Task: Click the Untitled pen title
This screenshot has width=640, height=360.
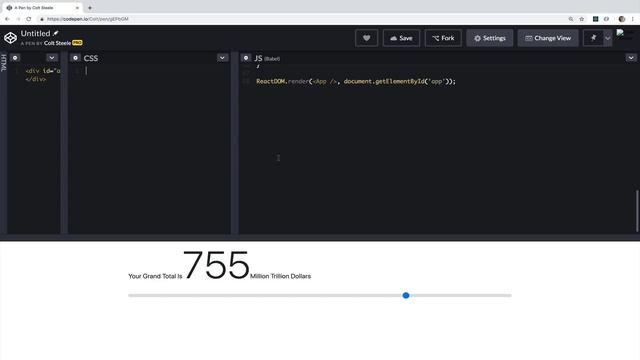Action: click(36, 33)
